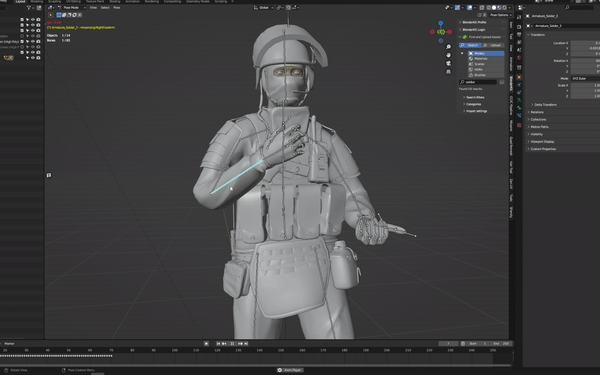Toggle the camera view icon in viewport
Image resolution: width=600 pixels, height=375 pixels.
tap(448, 64)
